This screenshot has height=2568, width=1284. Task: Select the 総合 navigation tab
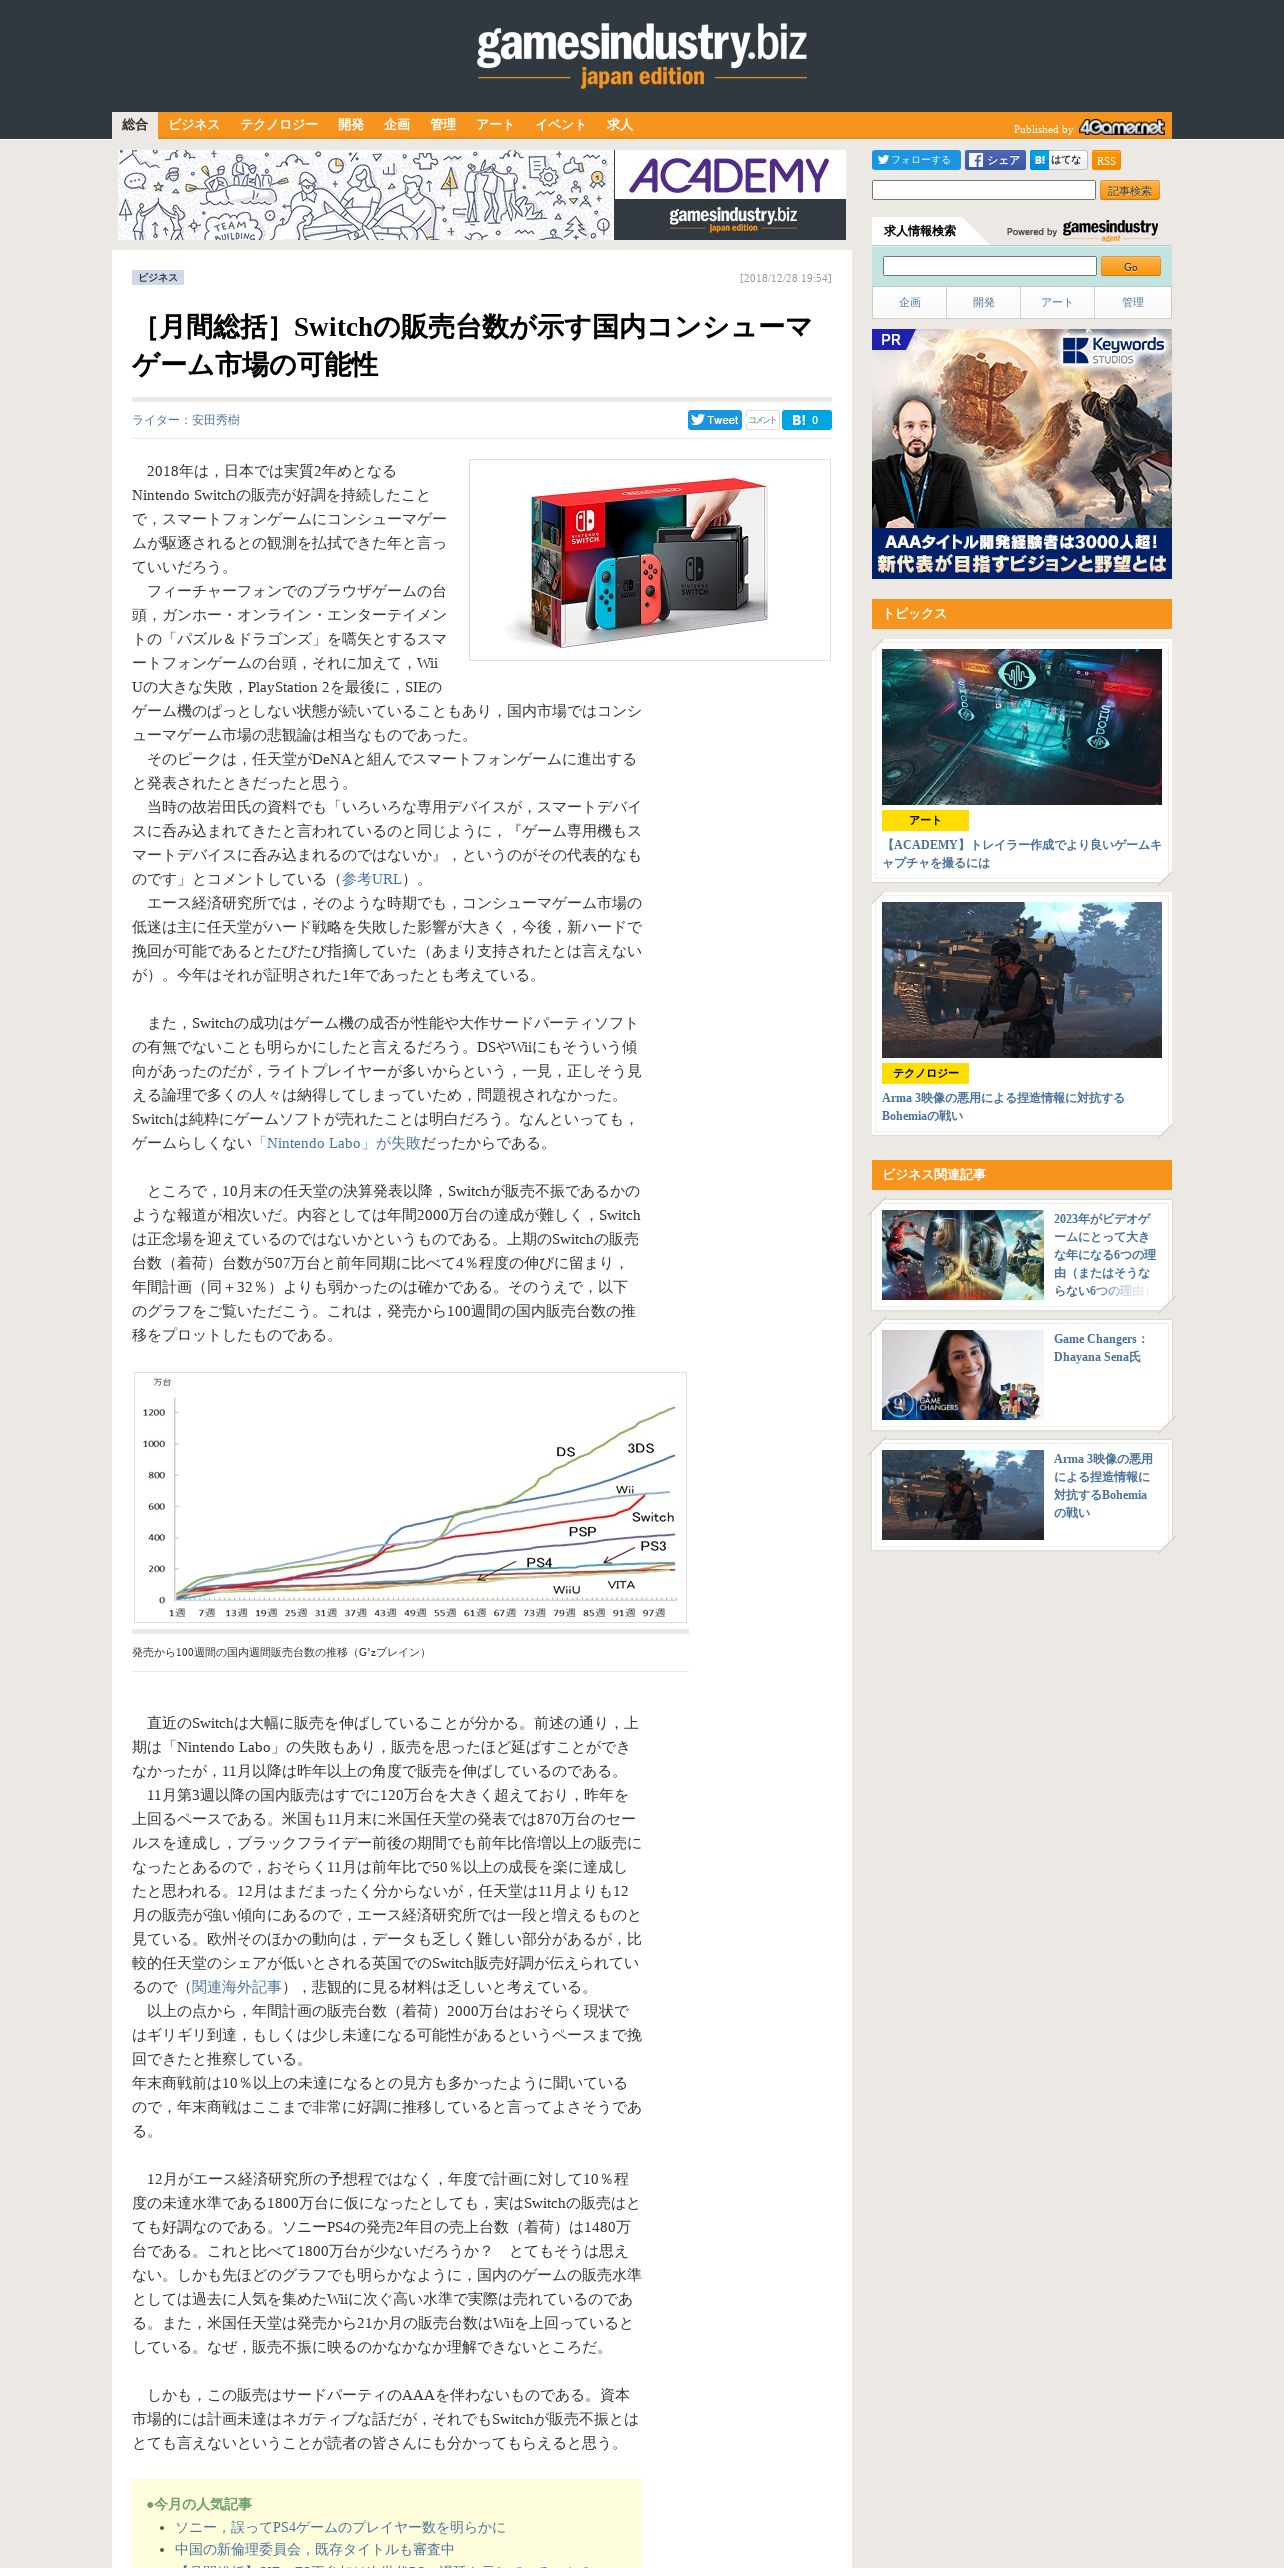click(135, 125)
